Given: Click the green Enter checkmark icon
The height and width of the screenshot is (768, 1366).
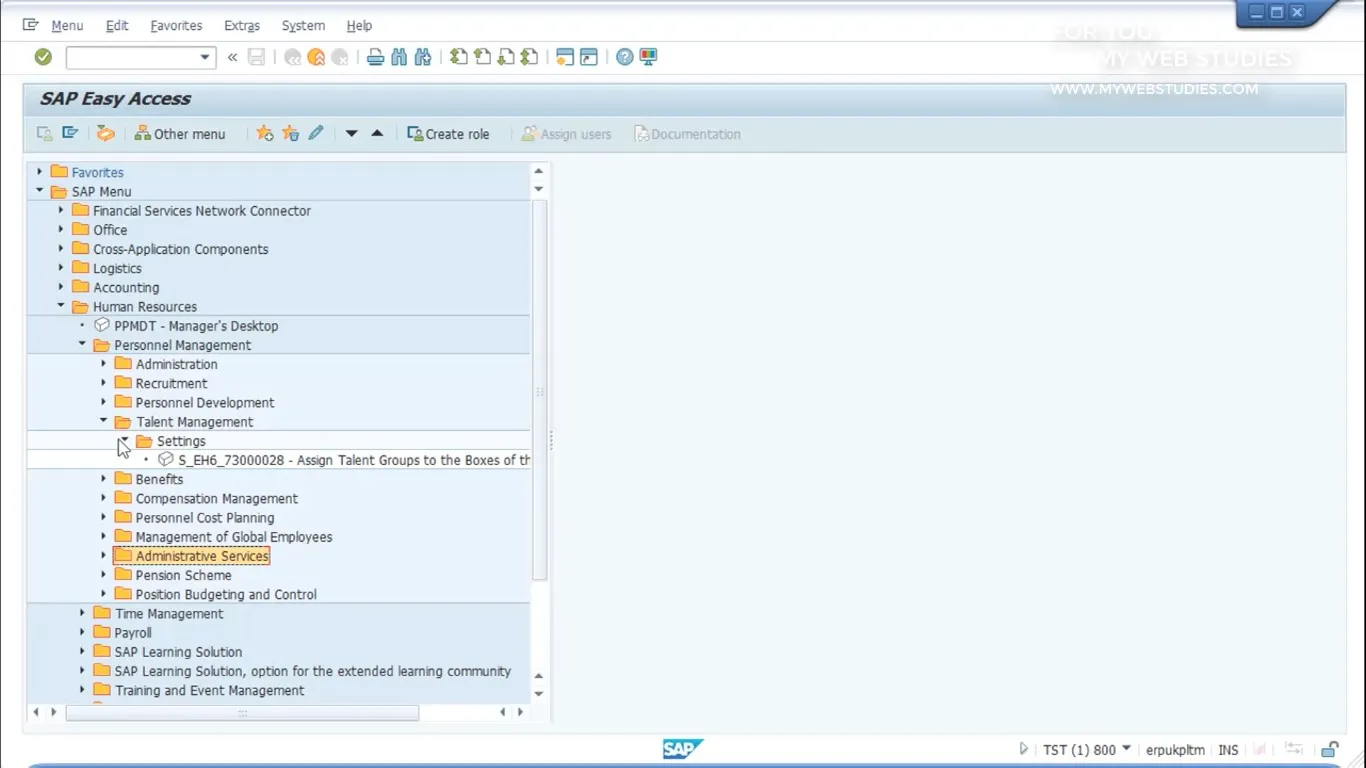Looking at the screenshot, I should pos(43,57).
